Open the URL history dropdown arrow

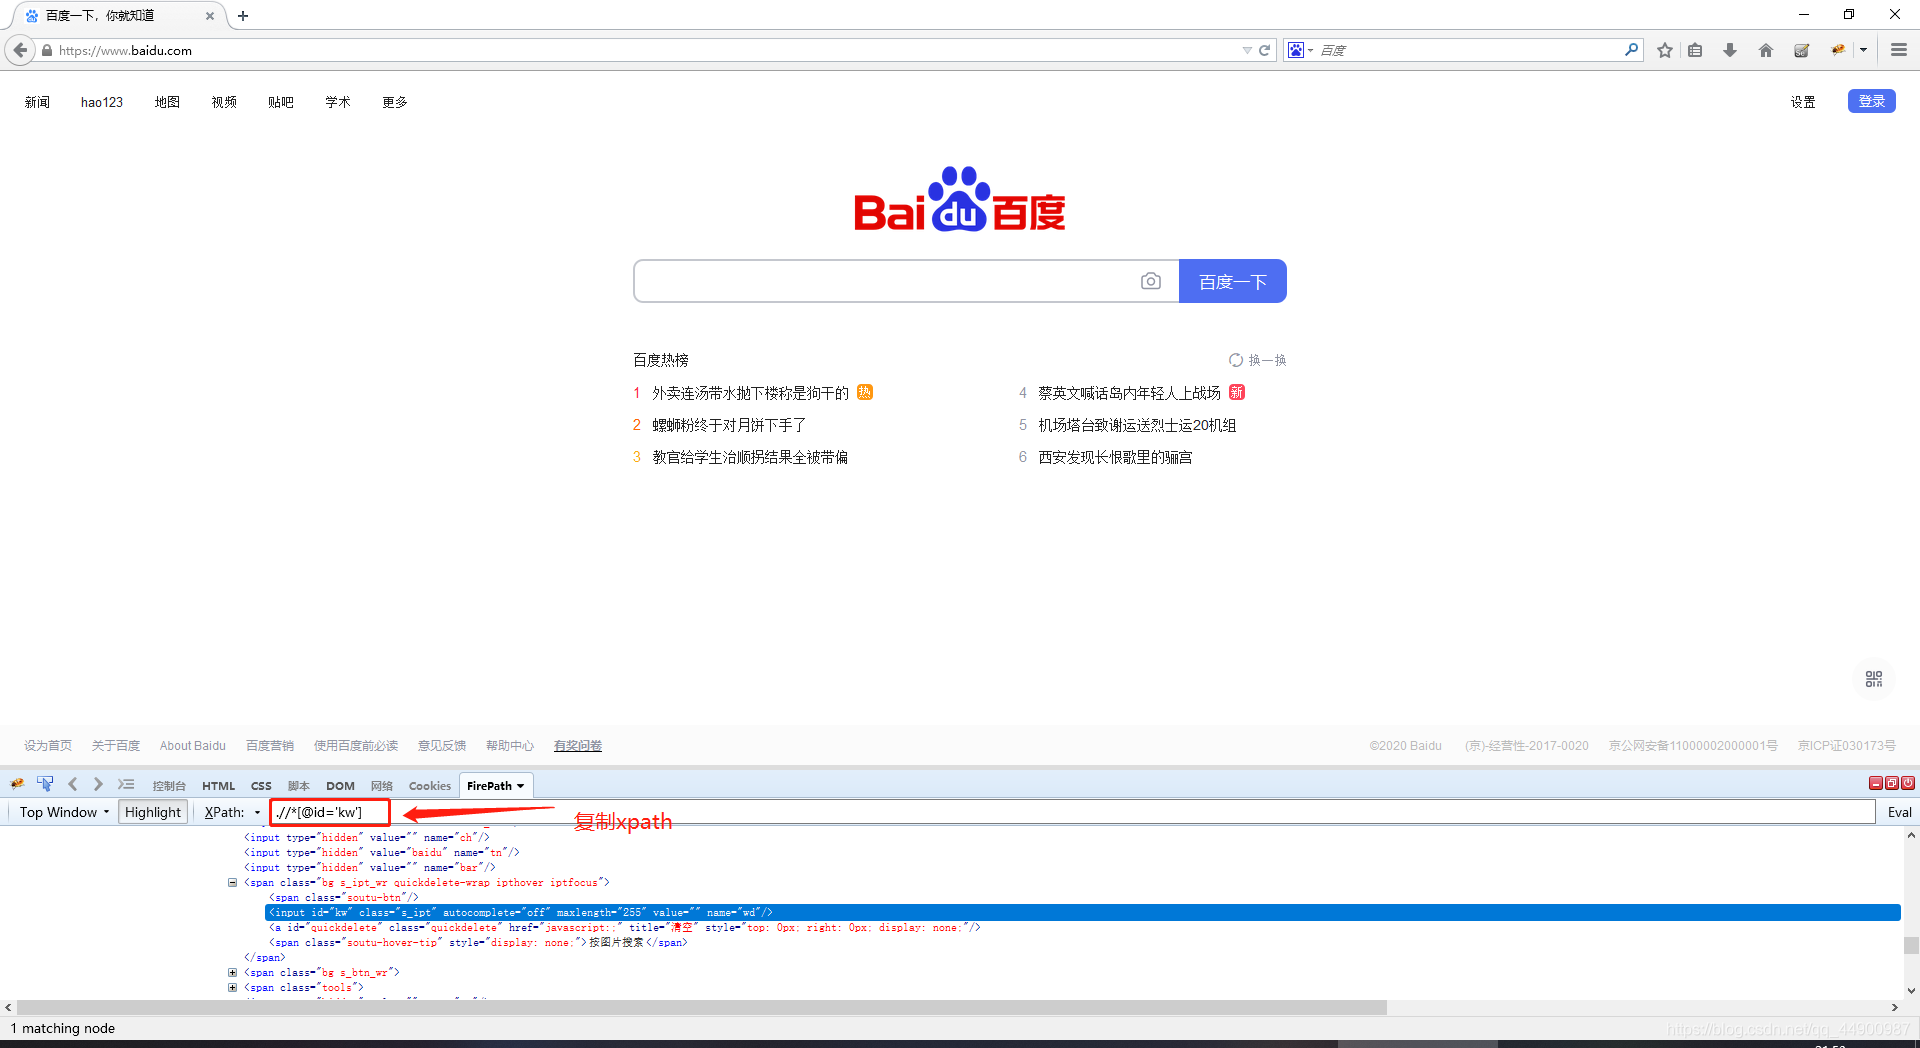coord(1247,50)
